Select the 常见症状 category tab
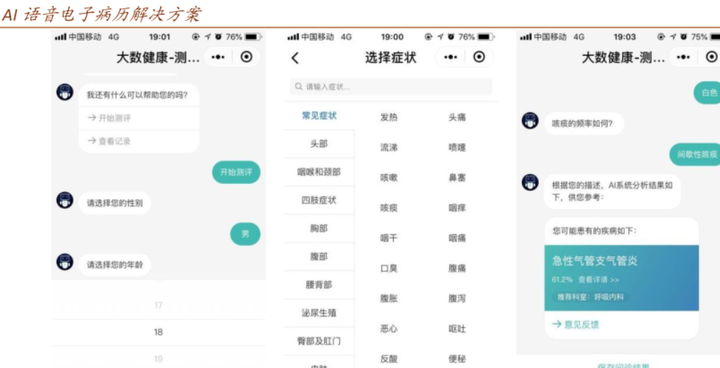Screen dimensions: 720x368 [x=319, y=116]
